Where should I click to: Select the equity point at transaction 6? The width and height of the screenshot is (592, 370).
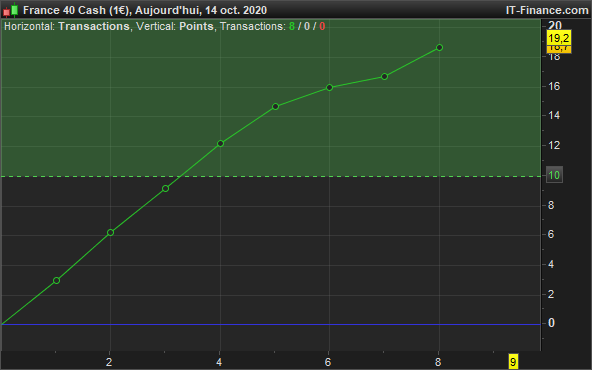tap(329, 88)
